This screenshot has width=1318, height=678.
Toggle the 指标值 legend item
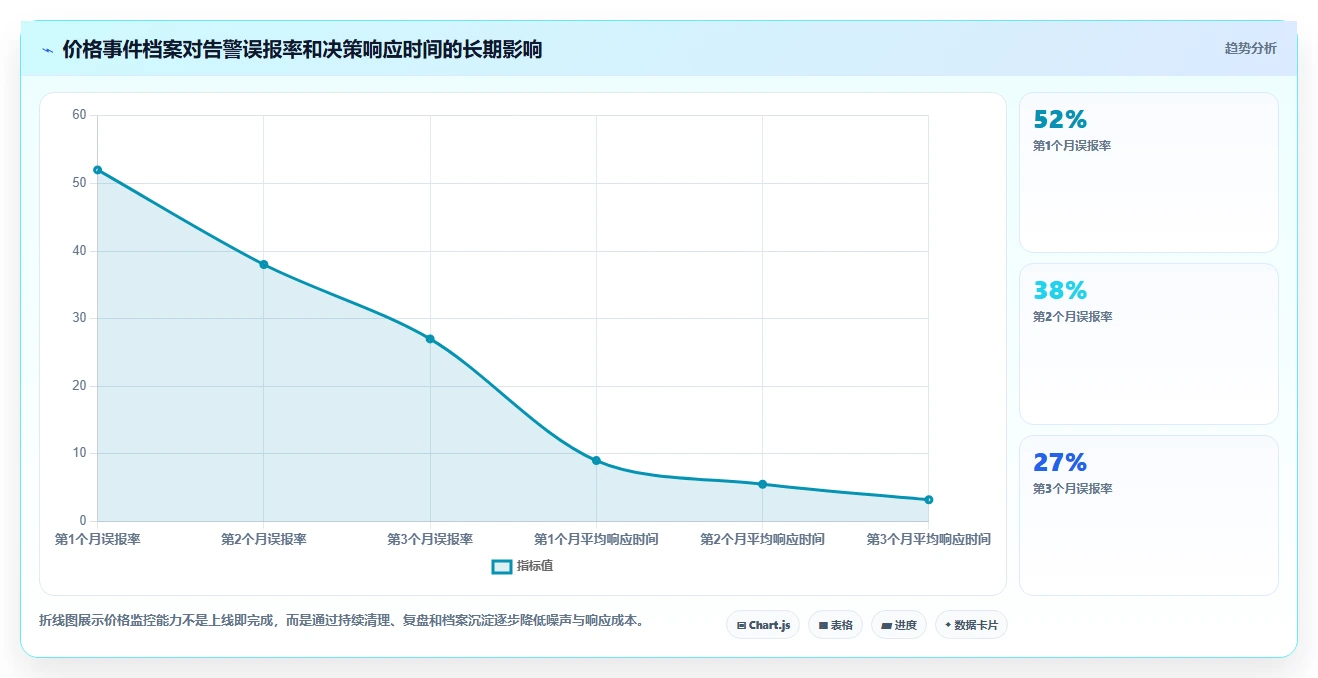(522, 566)
